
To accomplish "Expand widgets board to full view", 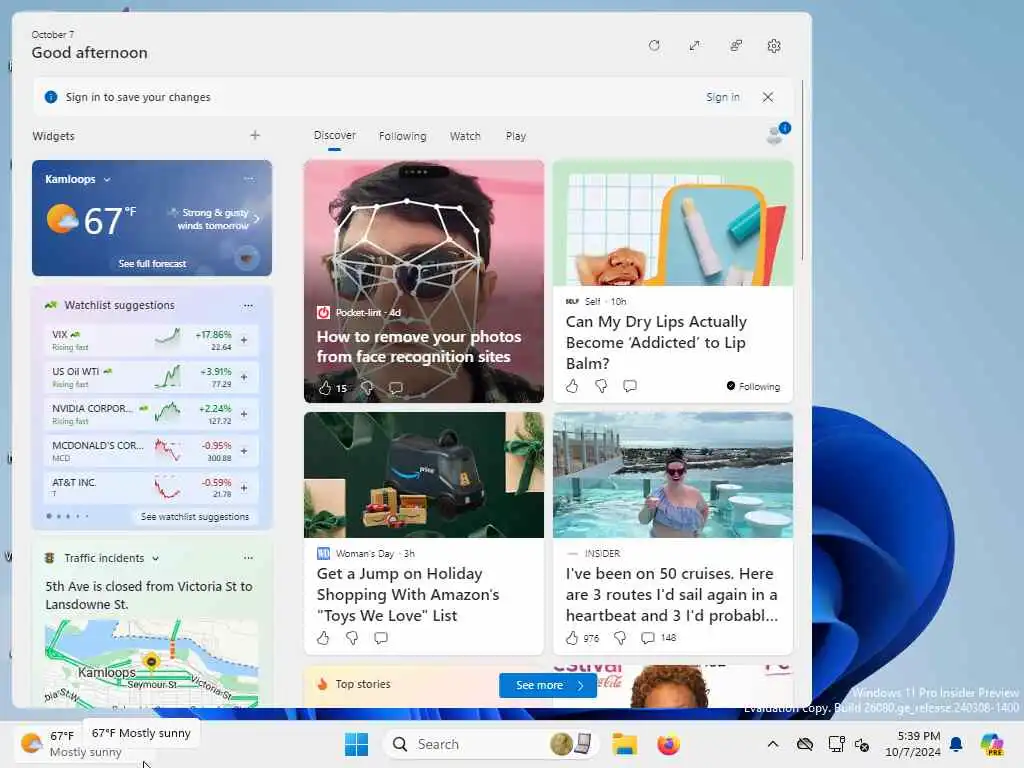I will (x=694, y=46).
